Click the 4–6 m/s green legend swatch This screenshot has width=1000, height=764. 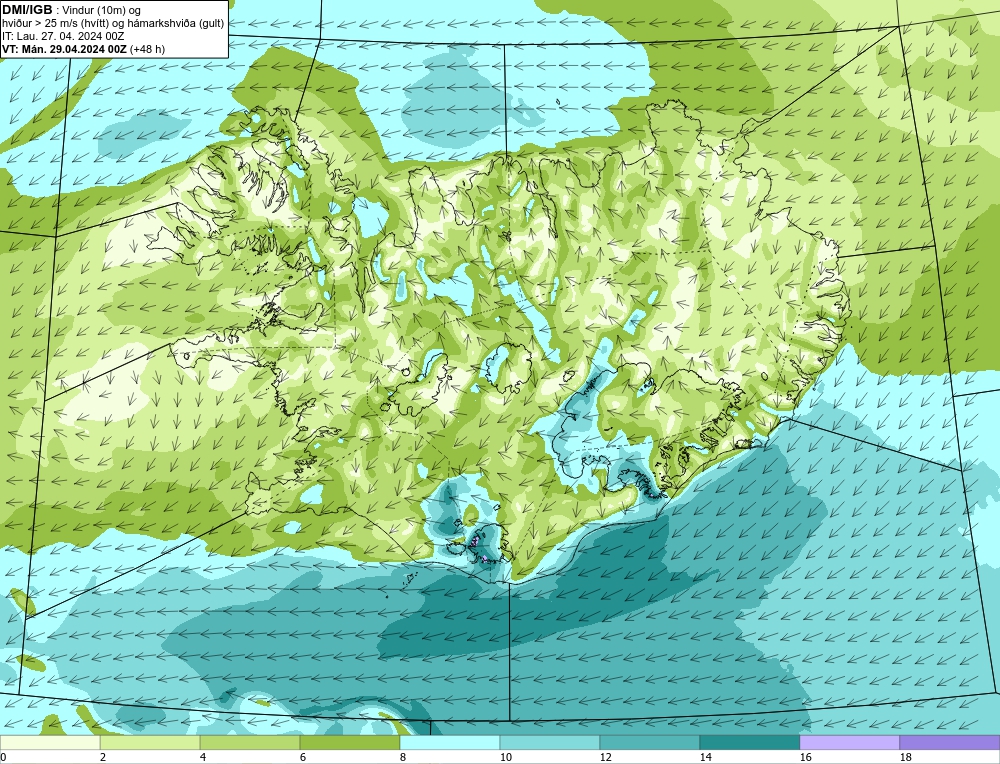[x=250, y=743]
